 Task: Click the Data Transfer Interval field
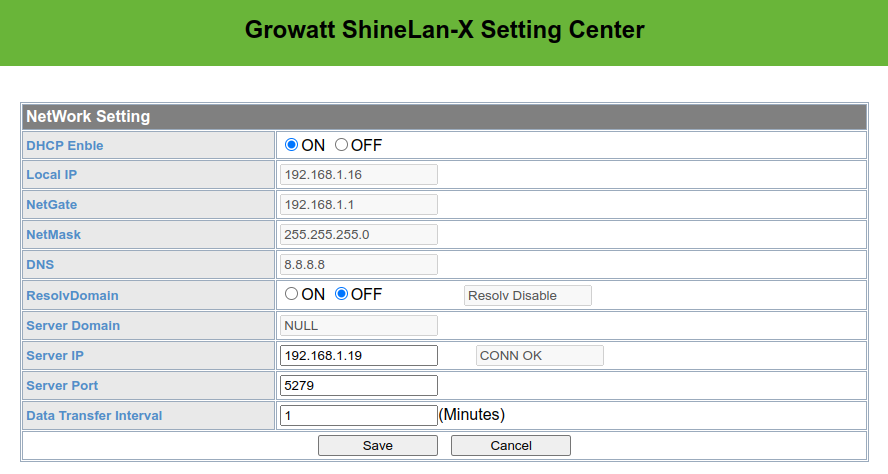358,416
